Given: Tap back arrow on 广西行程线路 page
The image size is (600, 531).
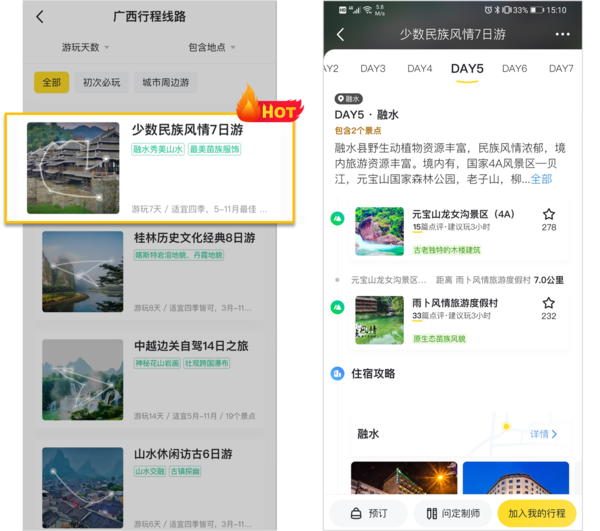Looking at the screenshot, I should [x=40, y=17].
